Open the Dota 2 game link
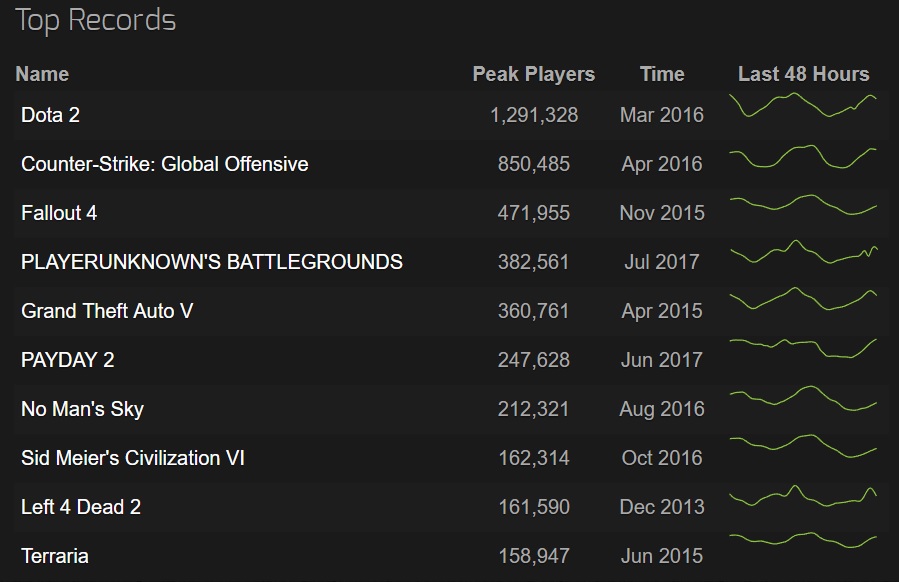 coord(50,115)
